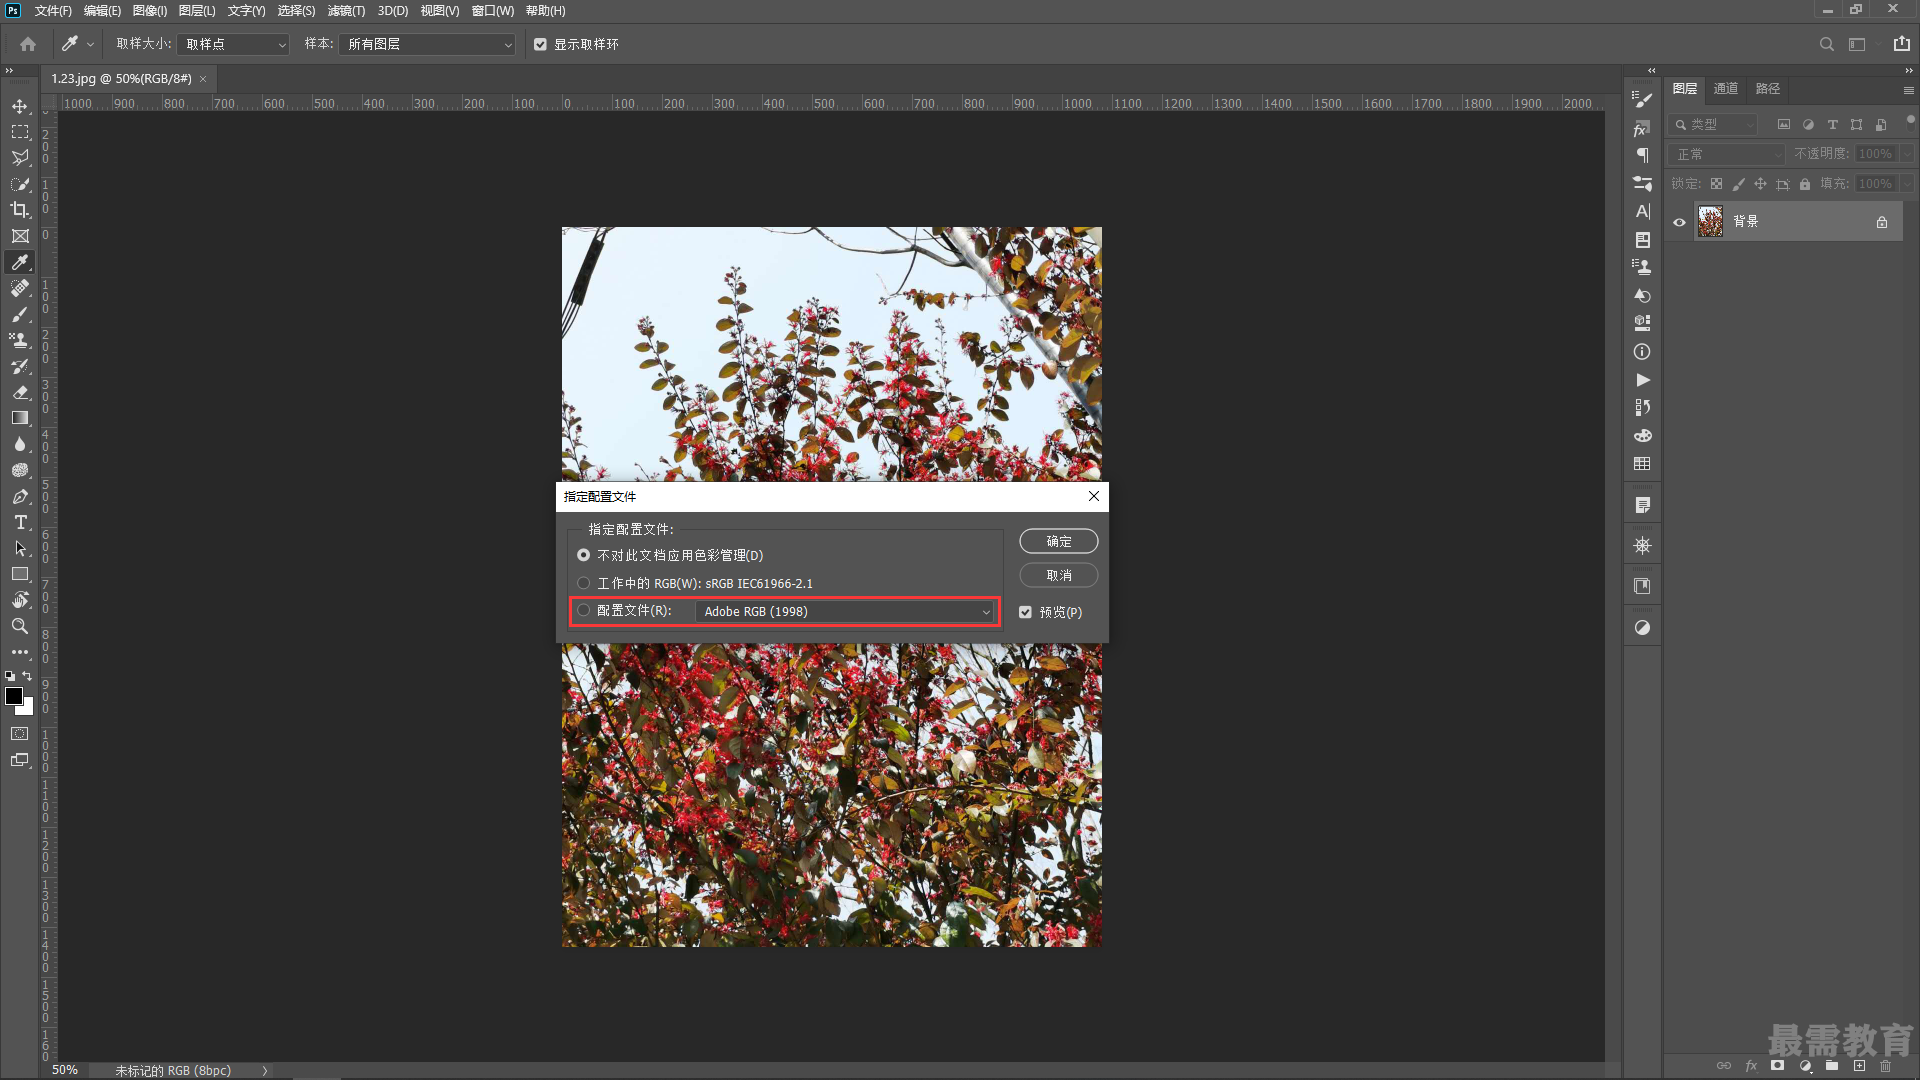Select the Hand tool
1920x1080 pixels.
click(20, 600)
